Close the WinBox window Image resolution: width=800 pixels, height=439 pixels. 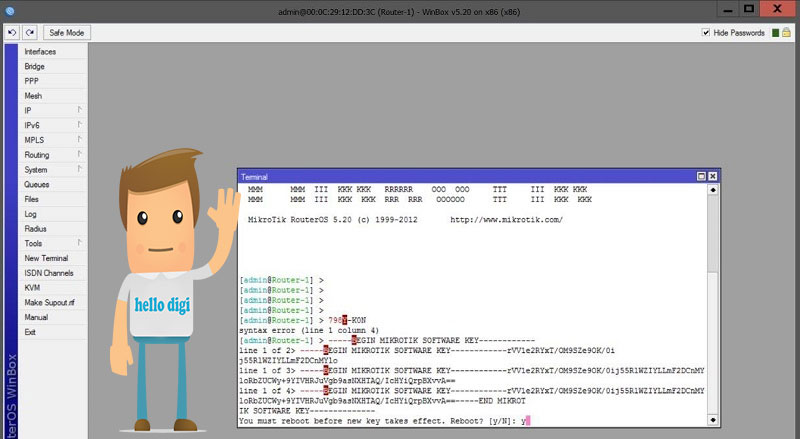tap(777, 9)
